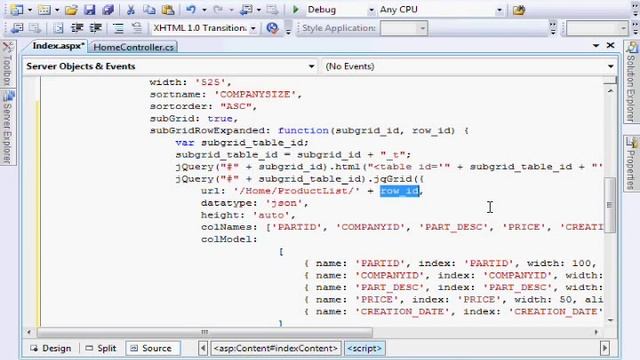Open the Server Explorer side panel
The height and width of the screenshot is (360, 640).
coord(8,127)
